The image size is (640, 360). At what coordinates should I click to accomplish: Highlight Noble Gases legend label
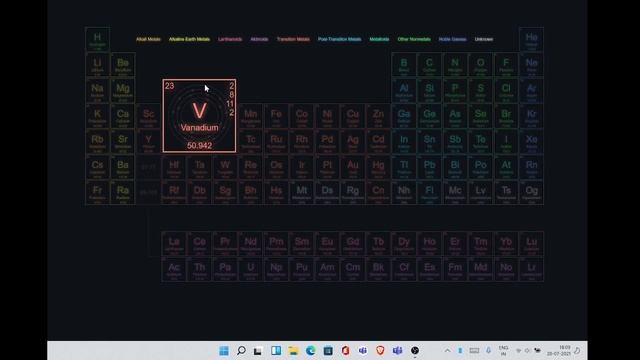(452, 39)
